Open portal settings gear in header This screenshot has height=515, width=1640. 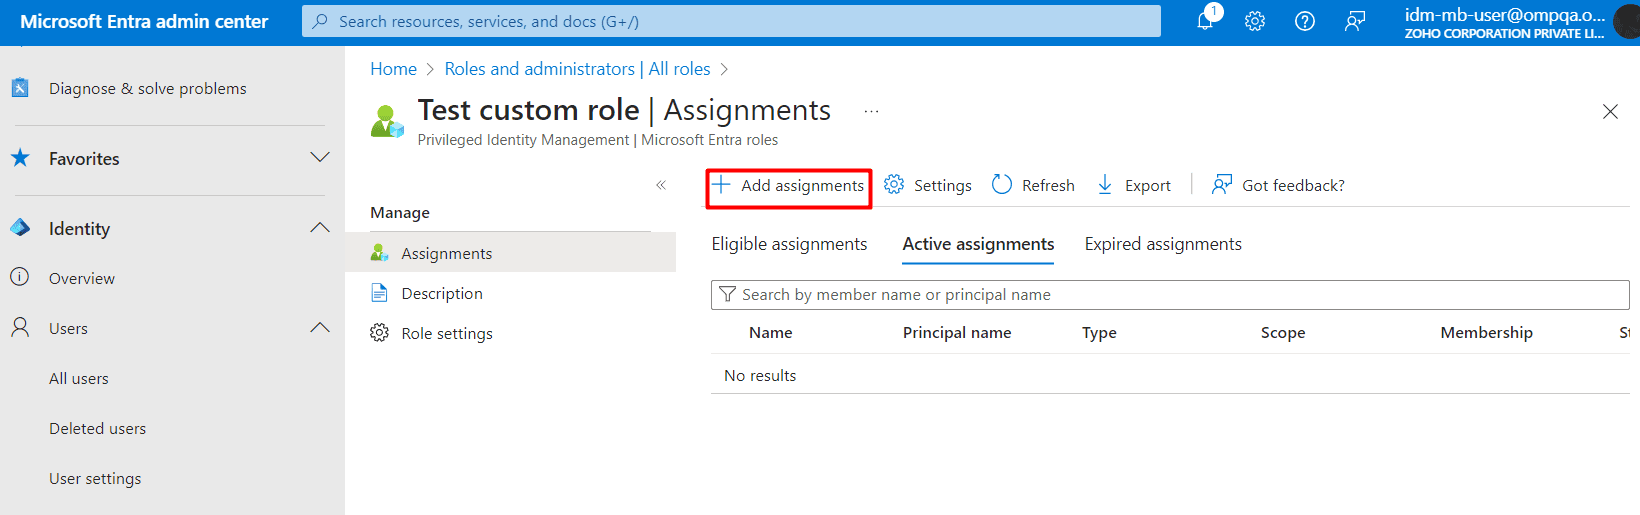[1255, 21]
